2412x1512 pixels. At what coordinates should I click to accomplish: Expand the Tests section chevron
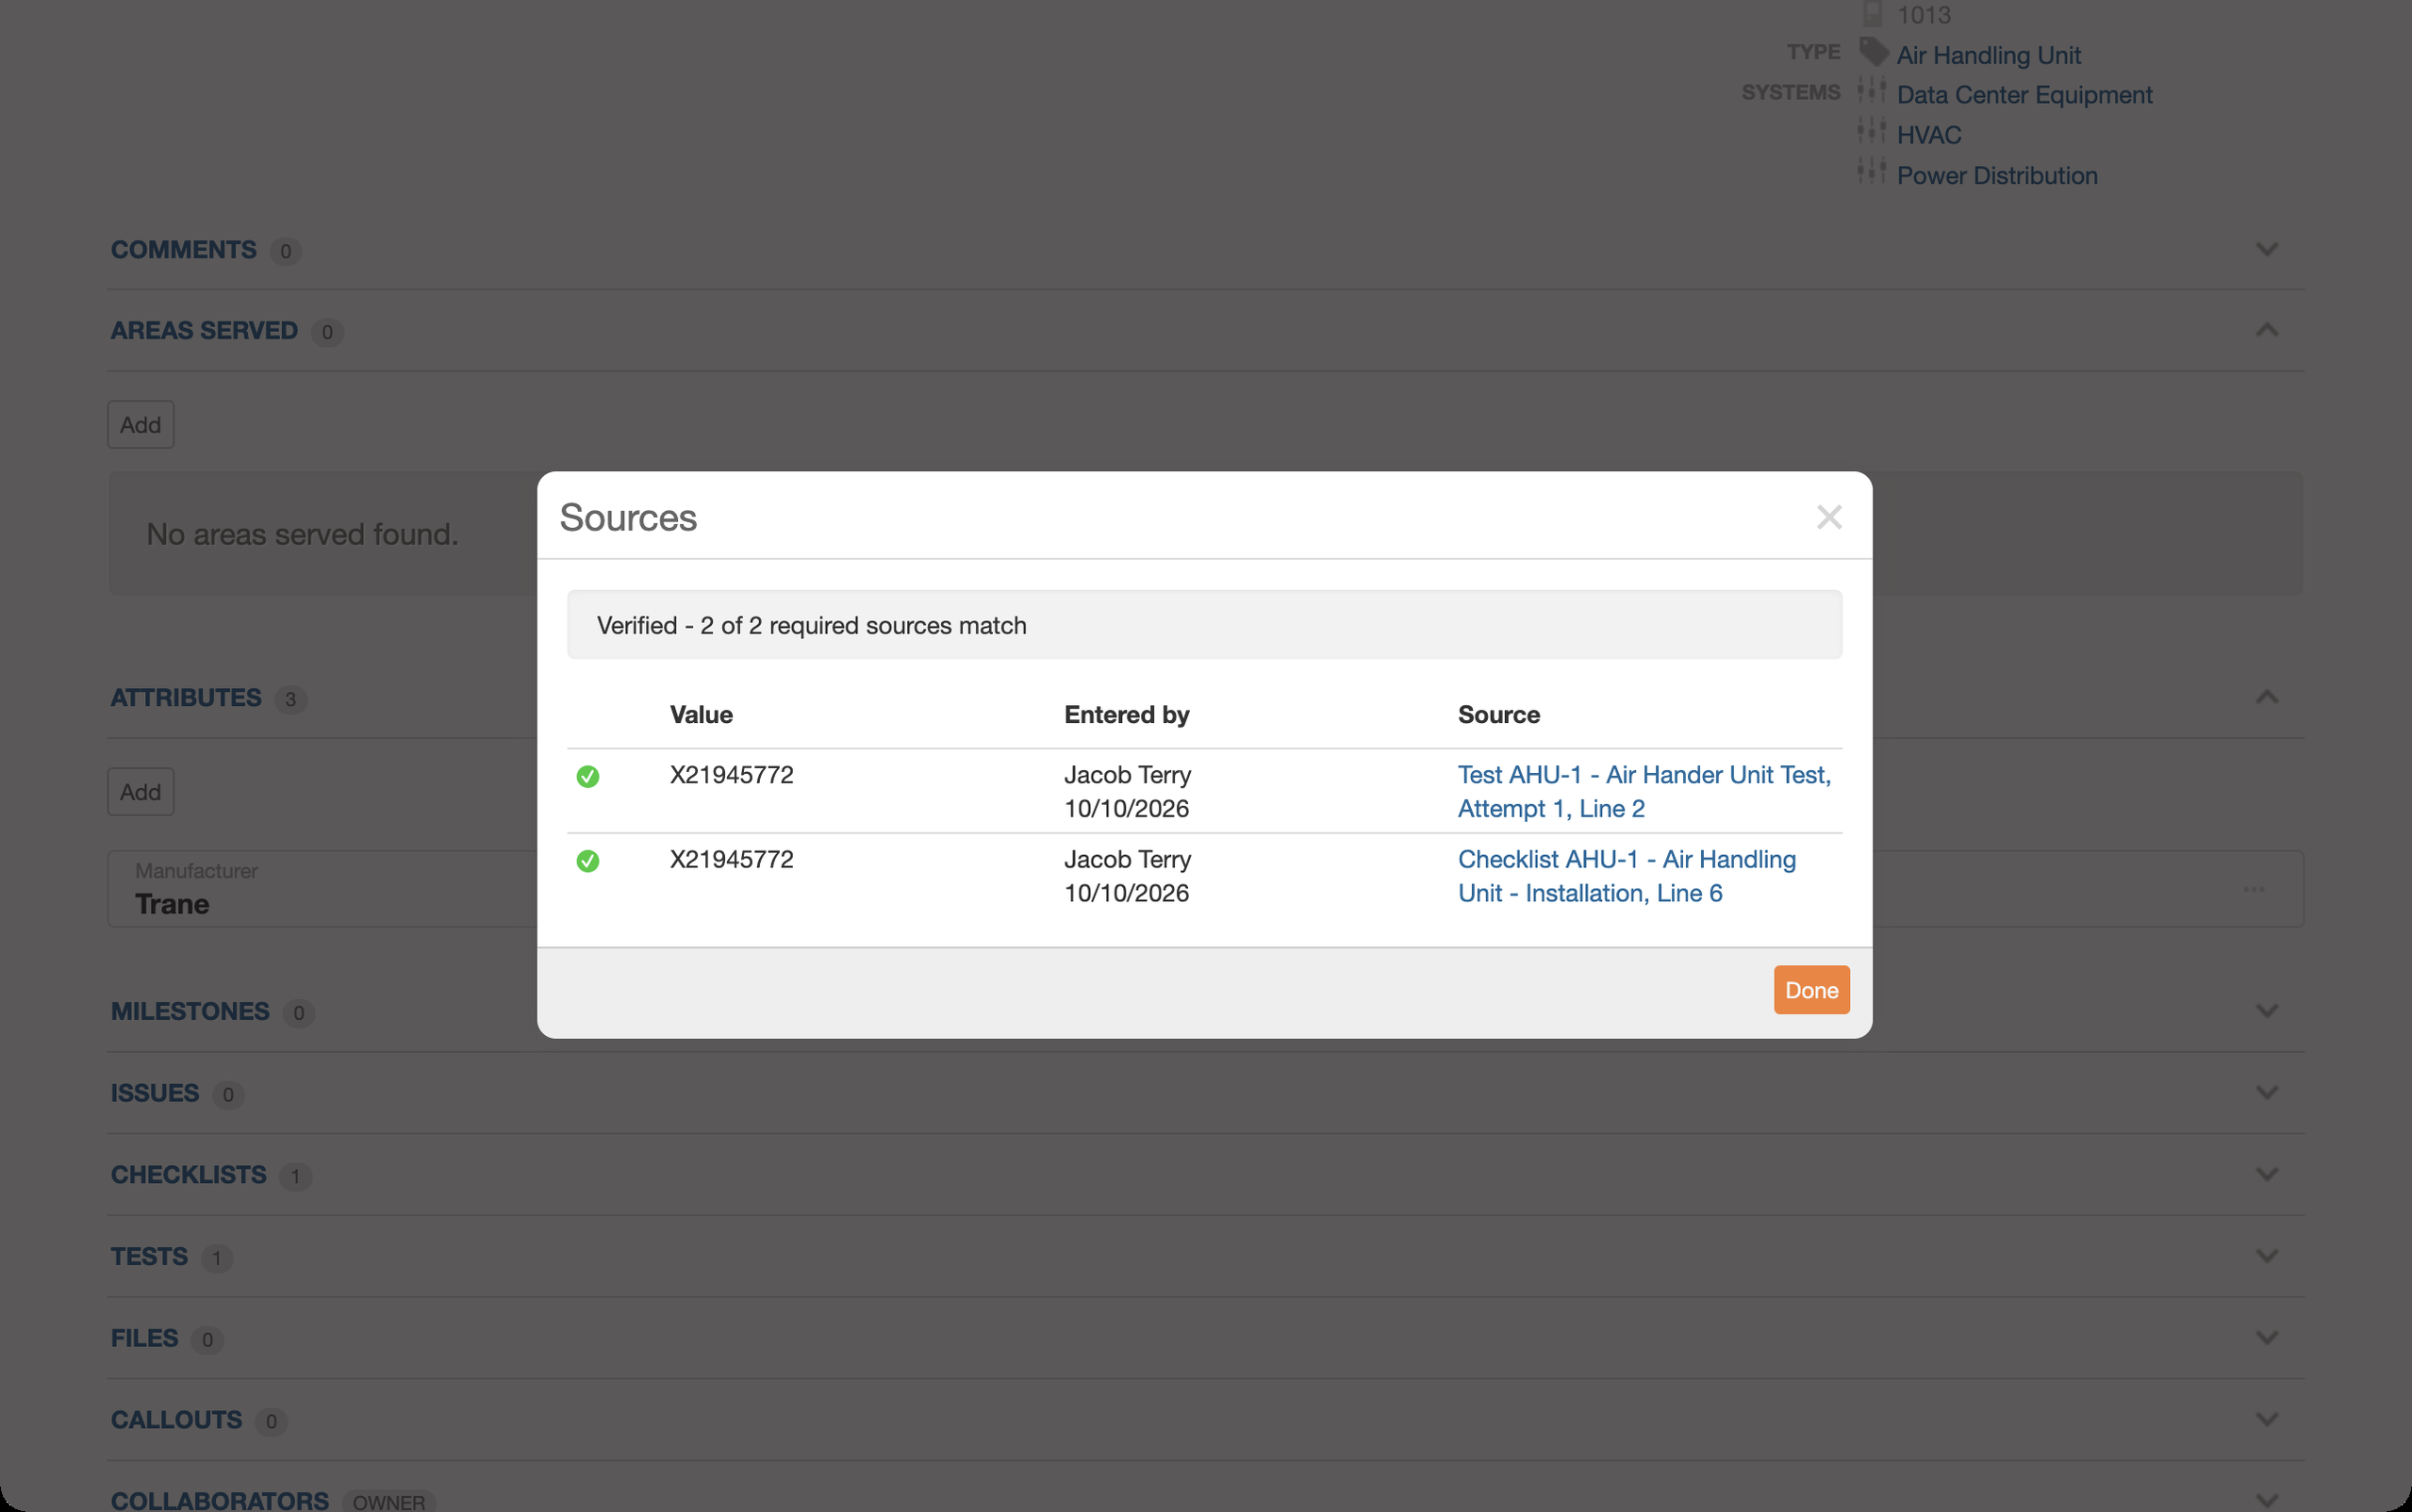tap(2267, 1256)
